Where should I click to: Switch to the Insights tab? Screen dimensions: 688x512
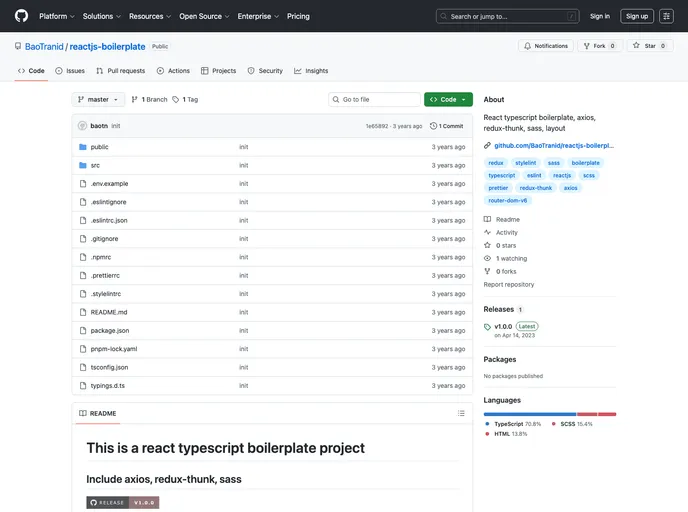click(311, 71)
